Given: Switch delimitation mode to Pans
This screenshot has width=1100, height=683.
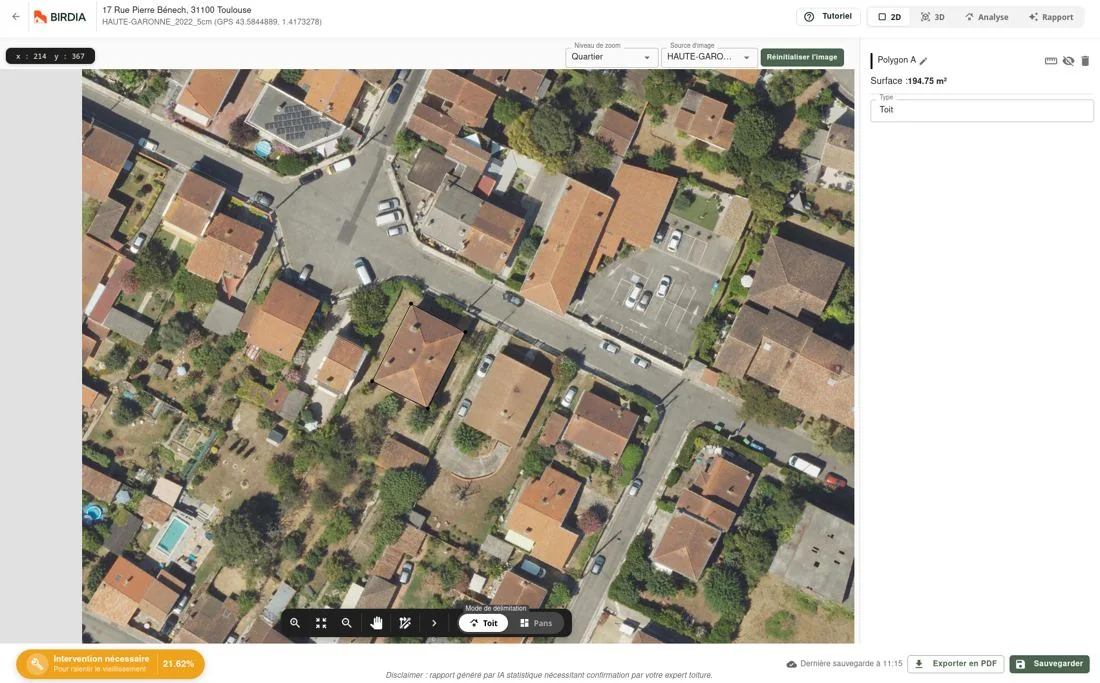Looking at the screenshot, I should (x=537, y=623).
